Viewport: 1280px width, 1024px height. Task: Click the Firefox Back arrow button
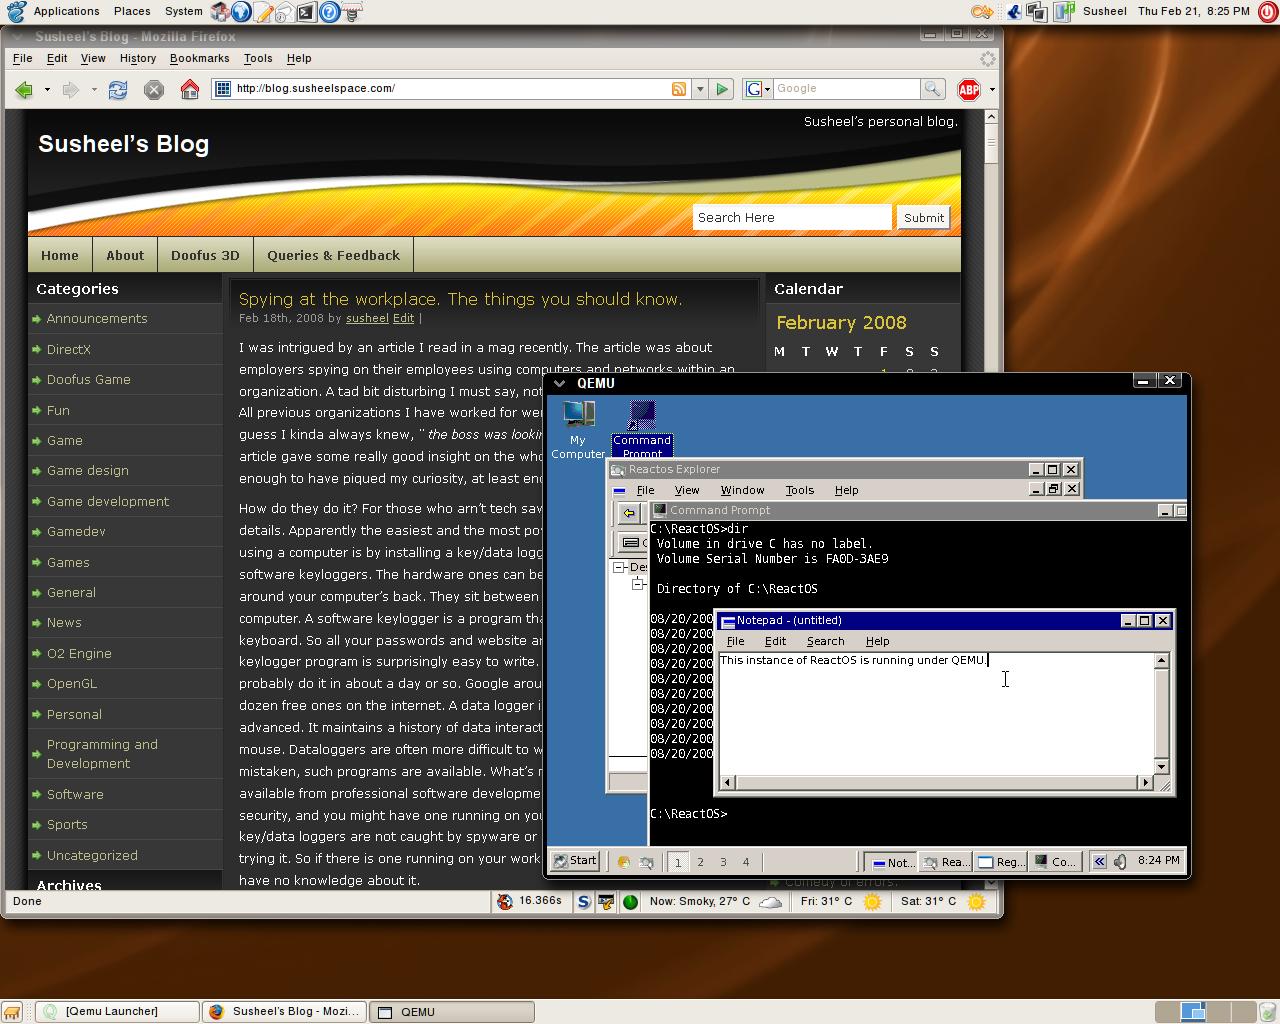24,89
